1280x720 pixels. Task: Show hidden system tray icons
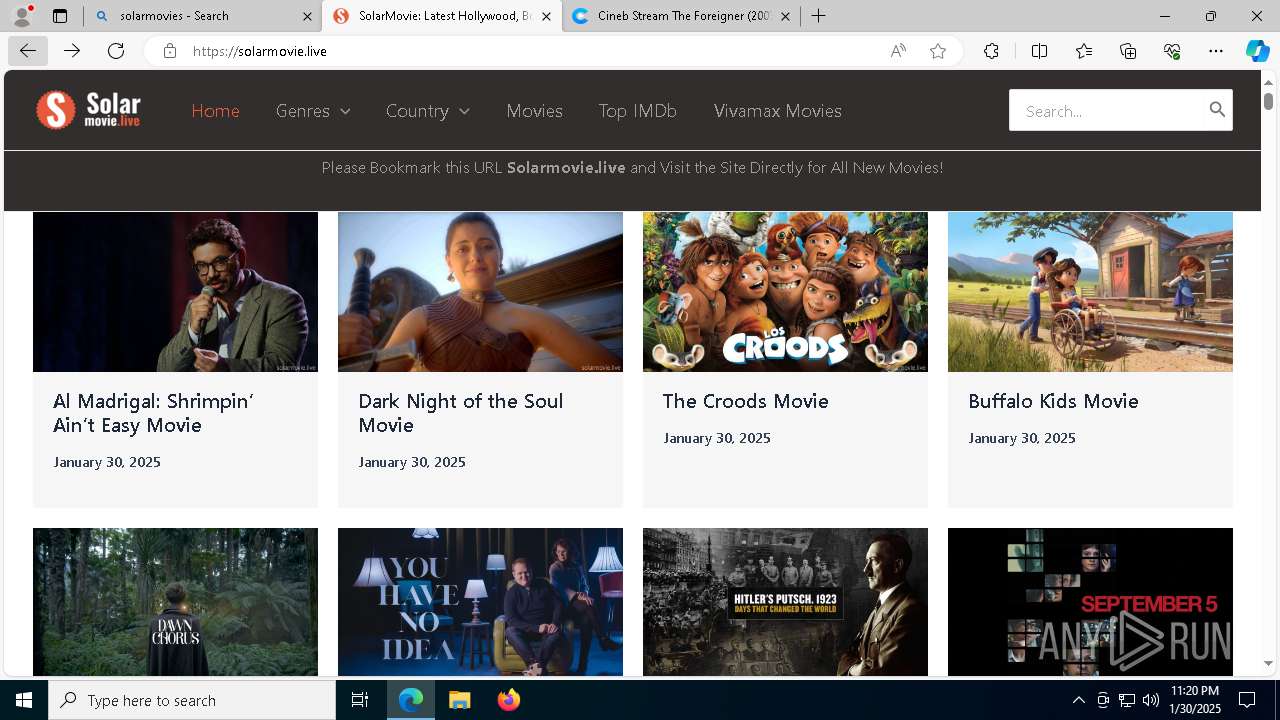point(1078,700)
